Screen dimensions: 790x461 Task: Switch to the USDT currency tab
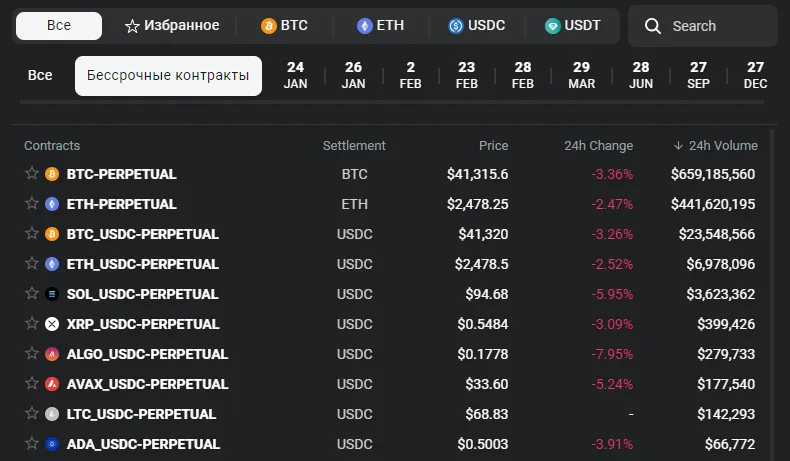pos(572,25)
